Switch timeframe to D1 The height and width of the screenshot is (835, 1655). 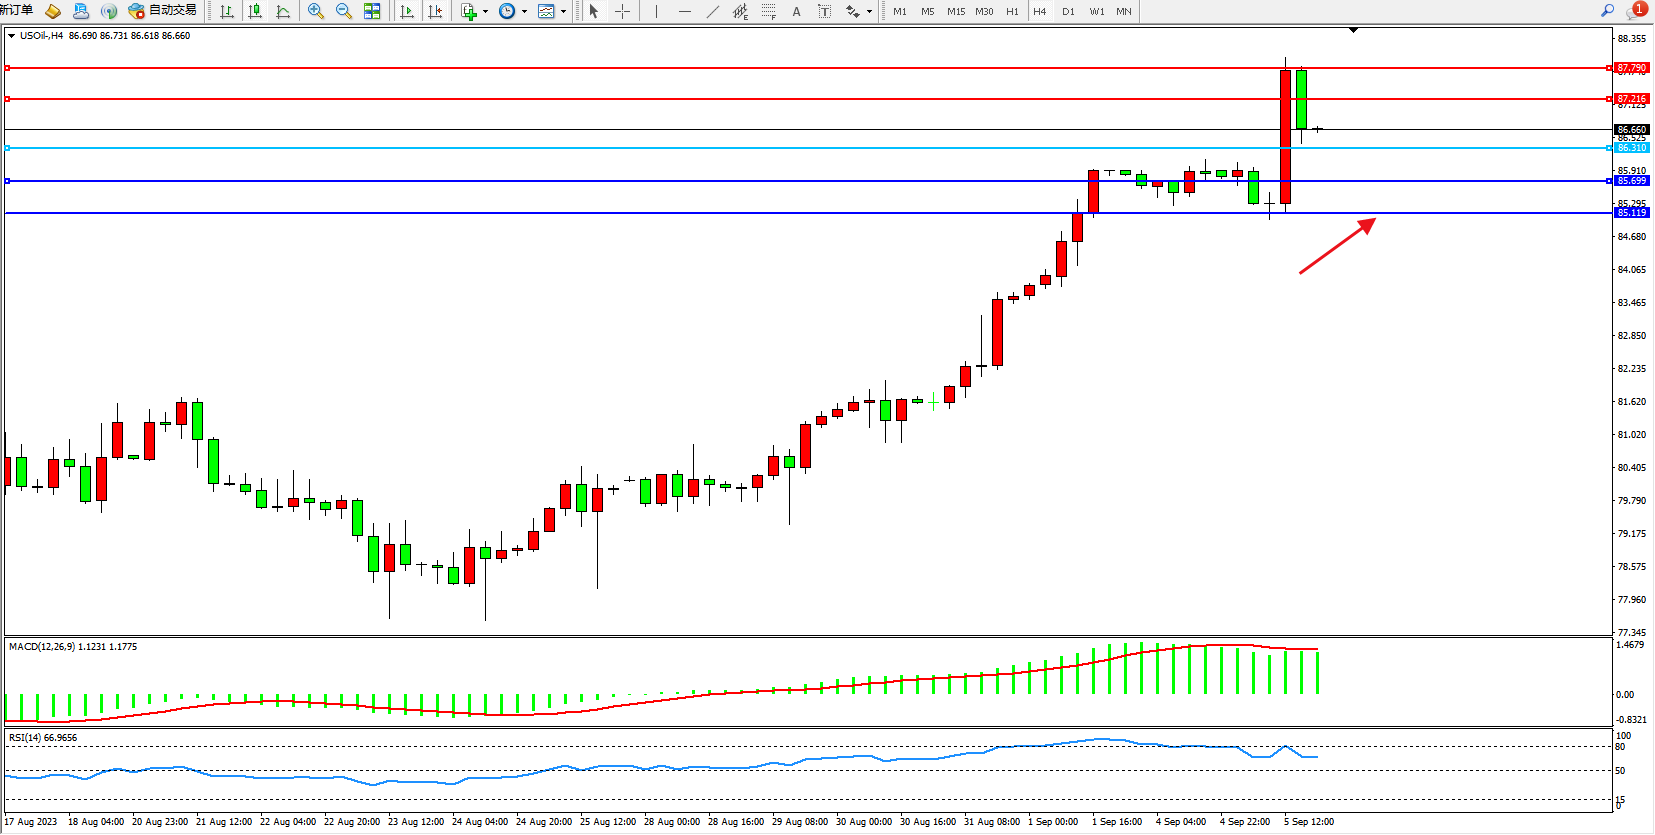1068,11
